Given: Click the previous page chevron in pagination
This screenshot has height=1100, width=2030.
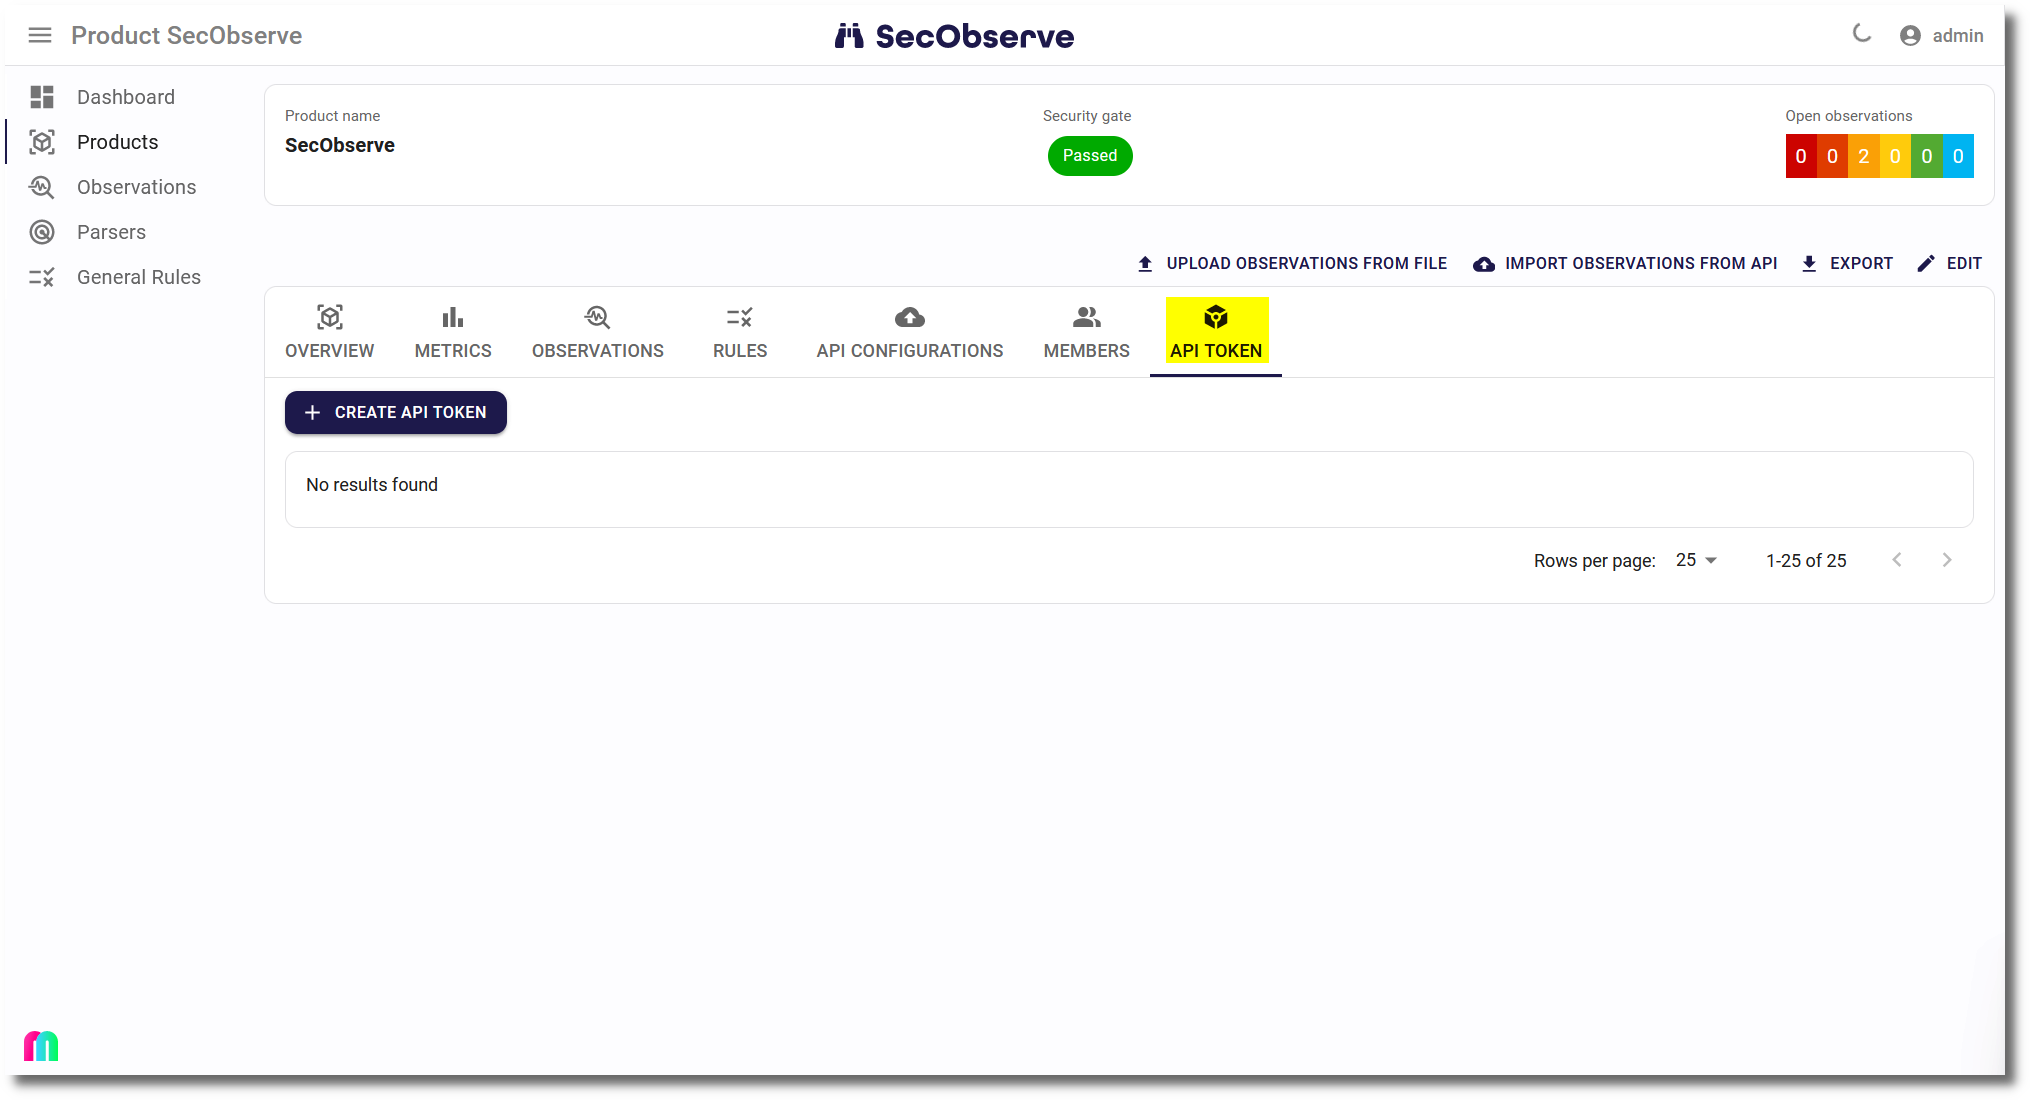Looking at the screenshot, I should tap(1897, 560).
